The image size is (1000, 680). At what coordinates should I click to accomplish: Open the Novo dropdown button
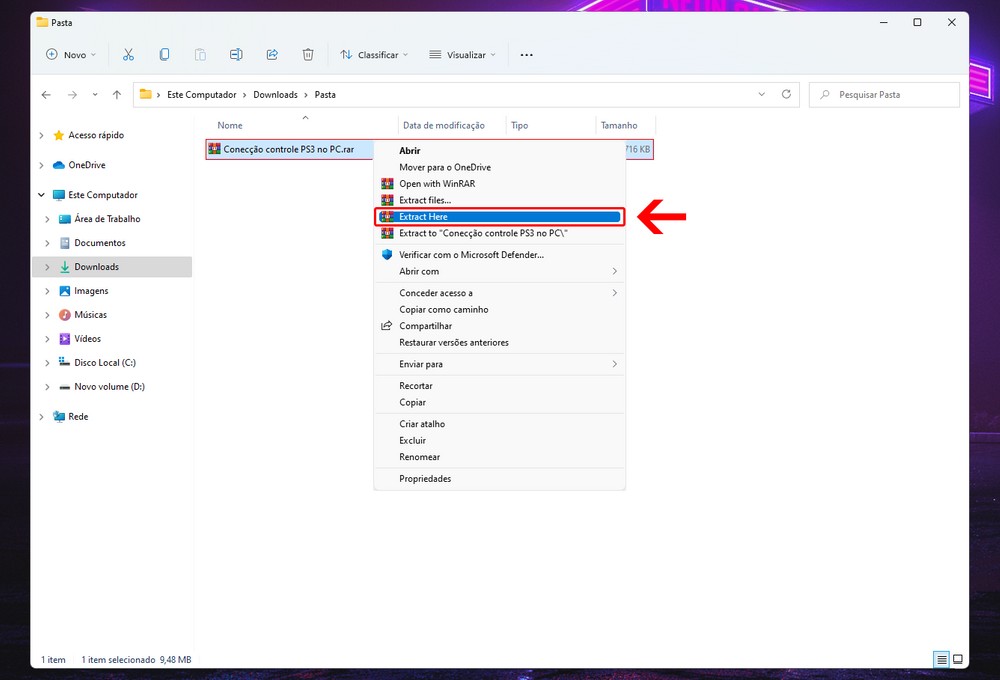point(71,55)
